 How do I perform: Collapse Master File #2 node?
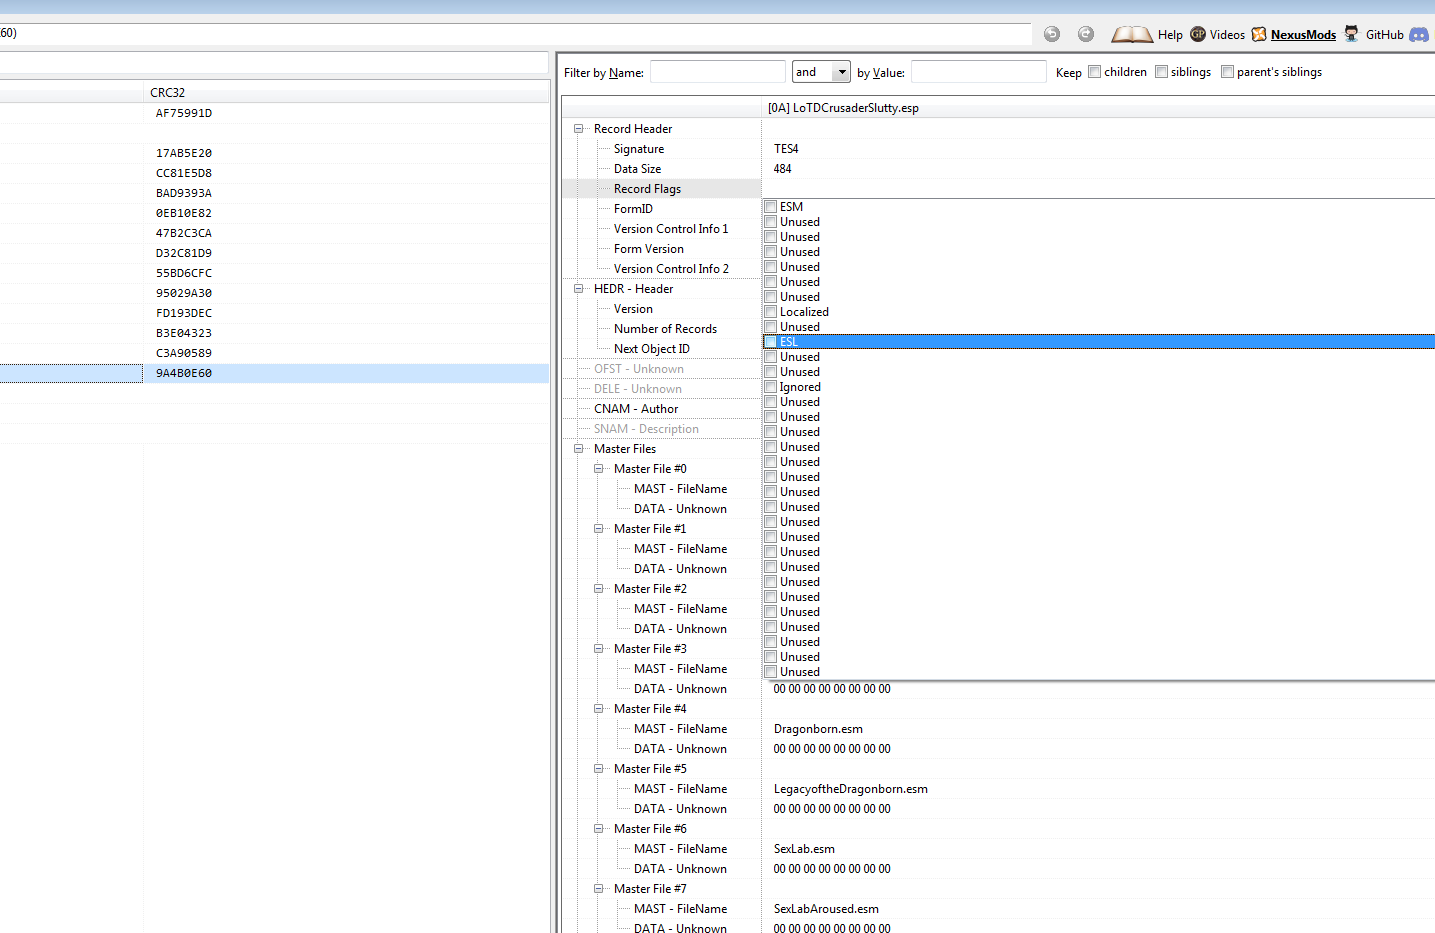598,589
